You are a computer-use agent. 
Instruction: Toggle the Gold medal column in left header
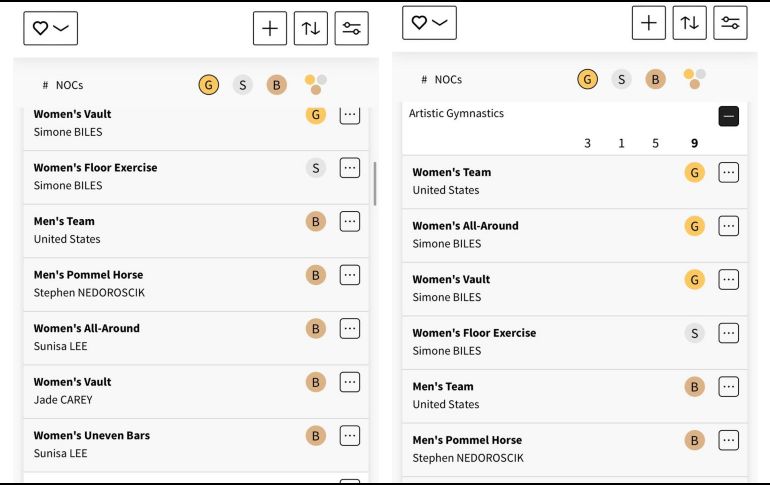pos(208,85)
